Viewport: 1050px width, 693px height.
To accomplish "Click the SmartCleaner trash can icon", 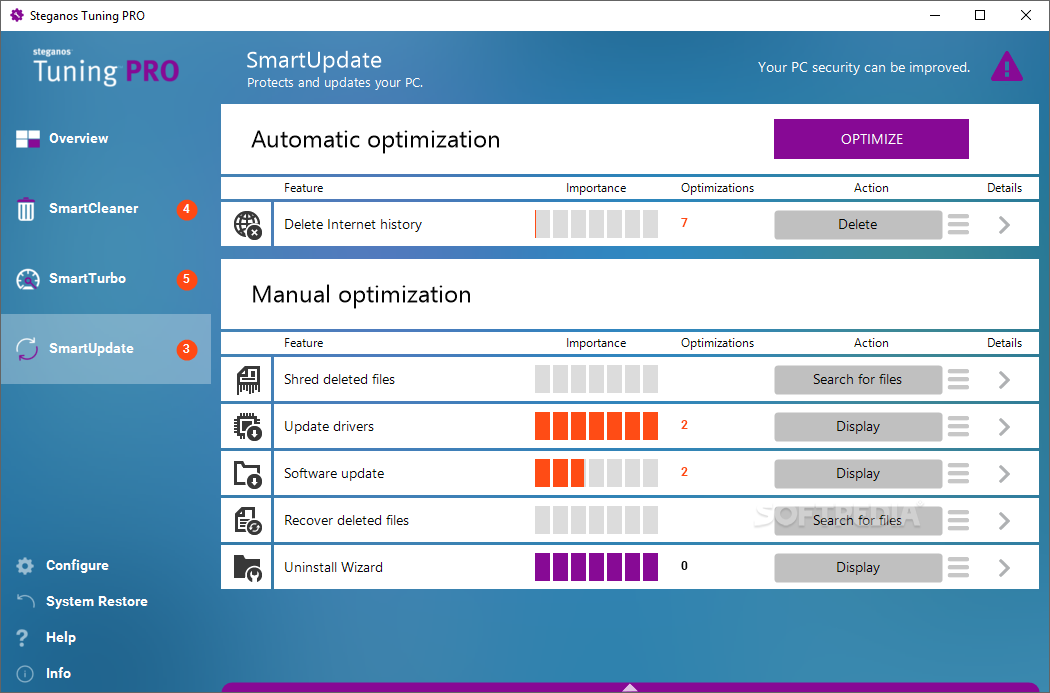I will [26, 209].
